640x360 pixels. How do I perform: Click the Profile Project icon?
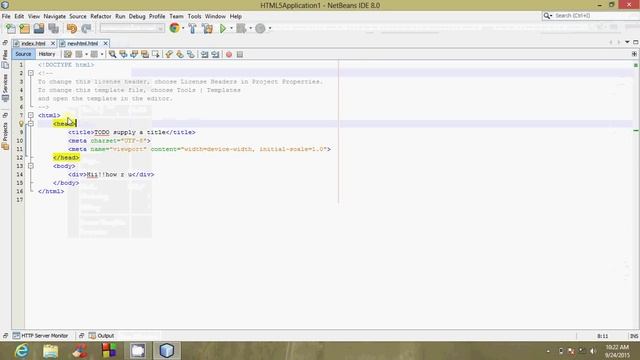(x=260, y=28)
